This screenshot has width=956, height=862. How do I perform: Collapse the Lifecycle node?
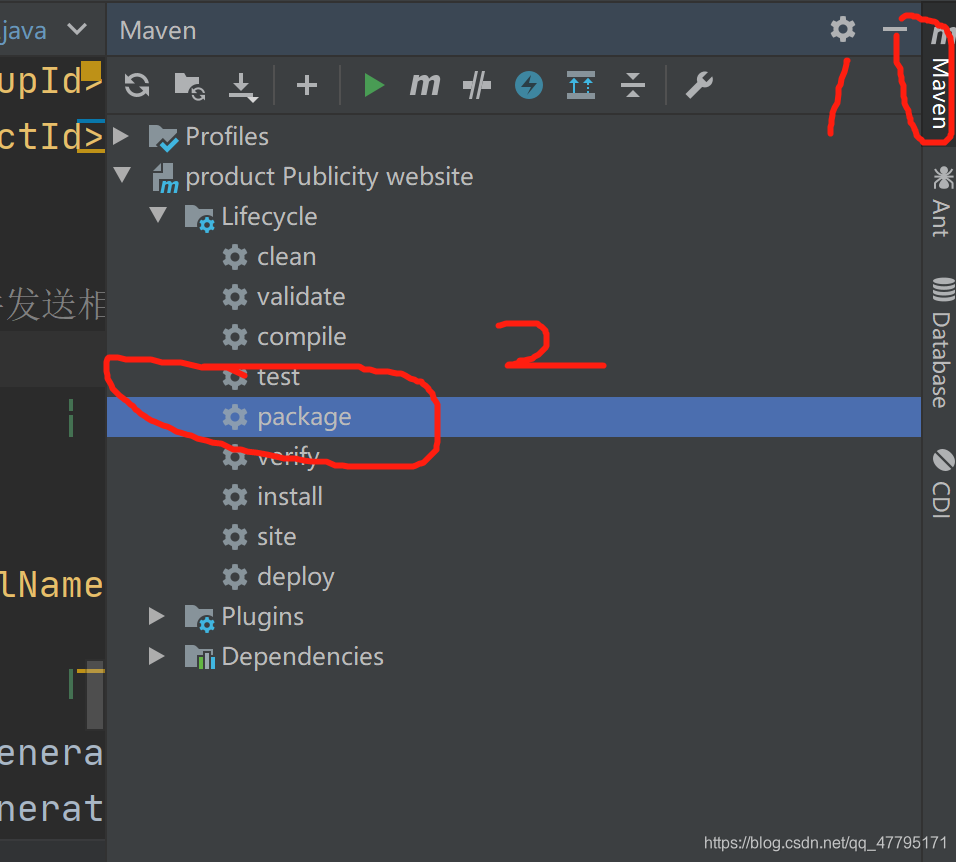[159, 215]
